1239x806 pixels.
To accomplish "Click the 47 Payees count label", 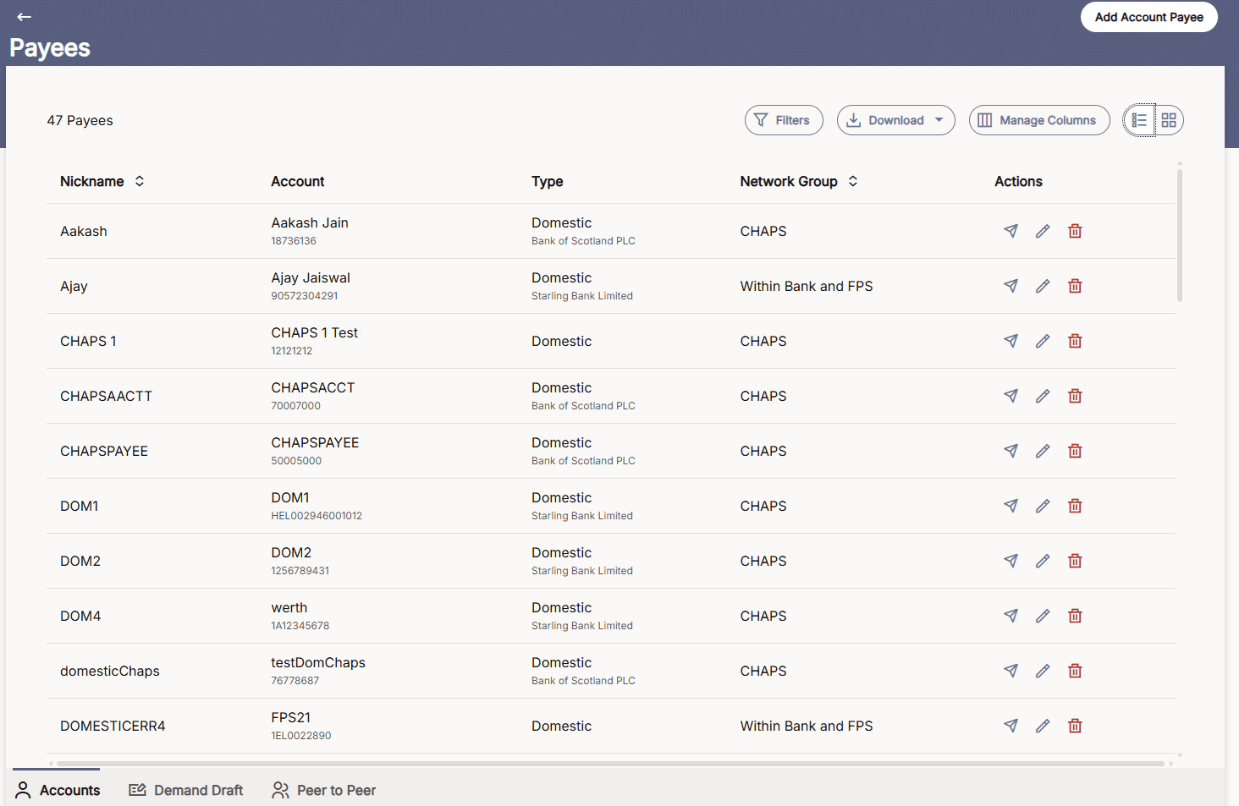I will [x=80, y=120].
